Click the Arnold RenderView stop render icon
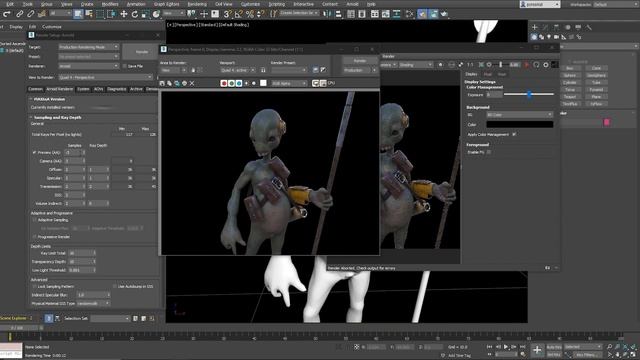This screenshot has width=640, height=360. (x=527, y=65)
